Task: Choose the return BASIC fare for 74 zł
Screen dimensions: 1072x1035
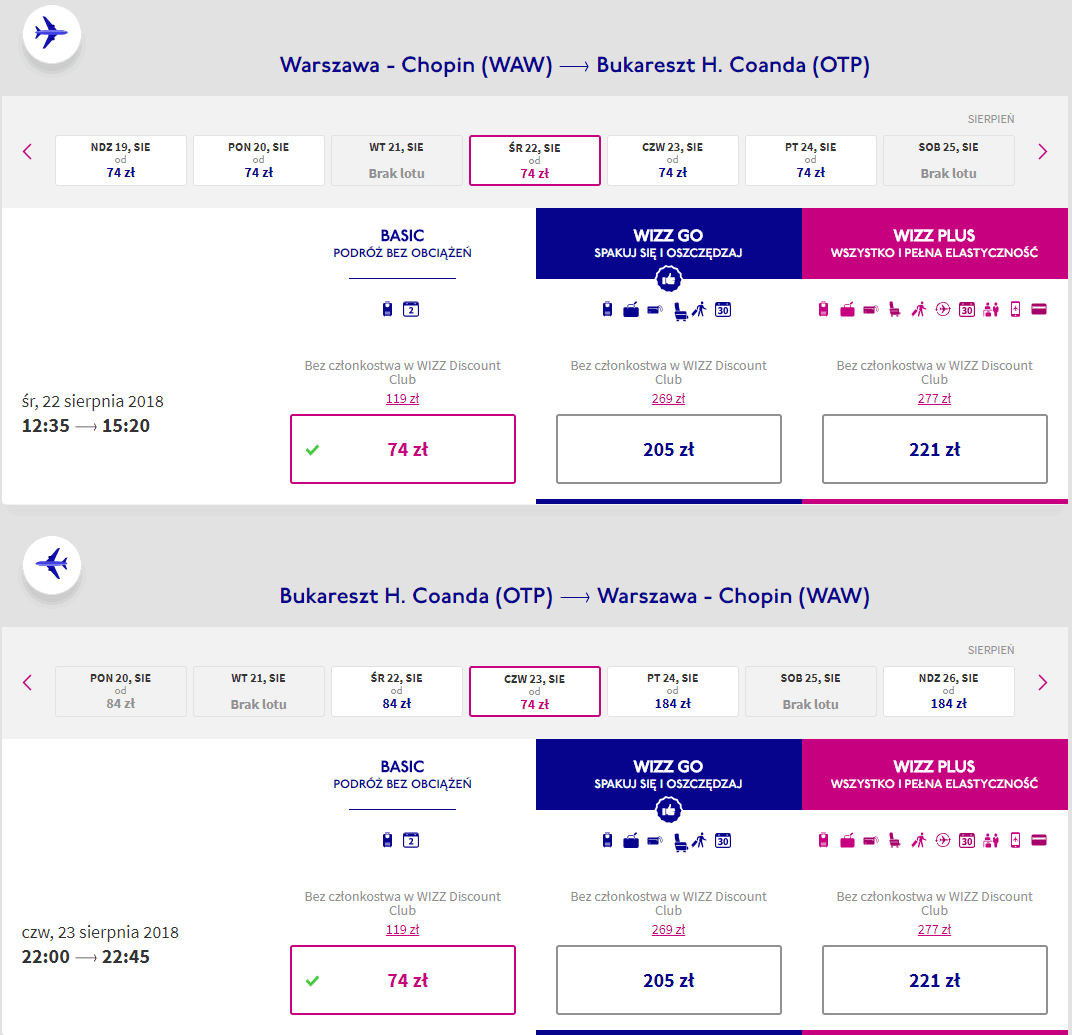Action: click(403, 980)
